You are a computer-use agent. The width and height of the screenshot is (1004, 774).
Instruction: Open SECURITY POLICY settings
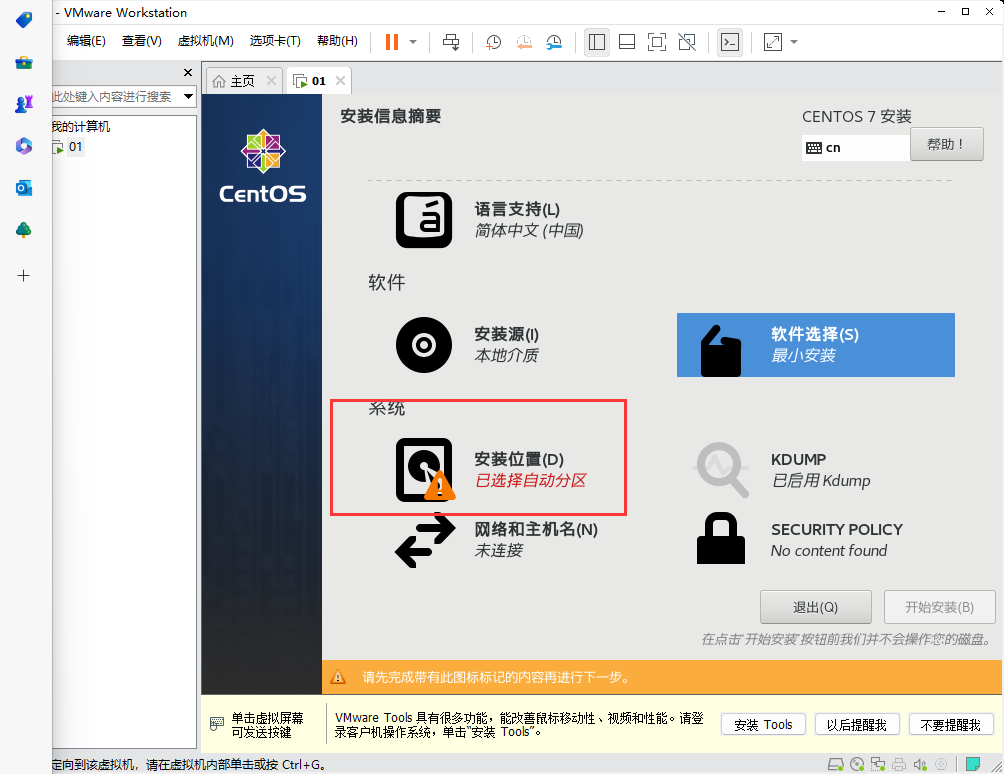[800, 540]
